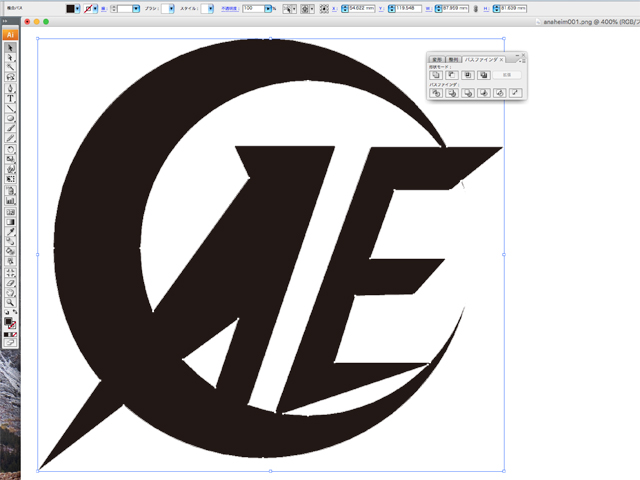640x480 pixels.
Task: Select the Selection (black arrow) tool
Action: point(10,48)
